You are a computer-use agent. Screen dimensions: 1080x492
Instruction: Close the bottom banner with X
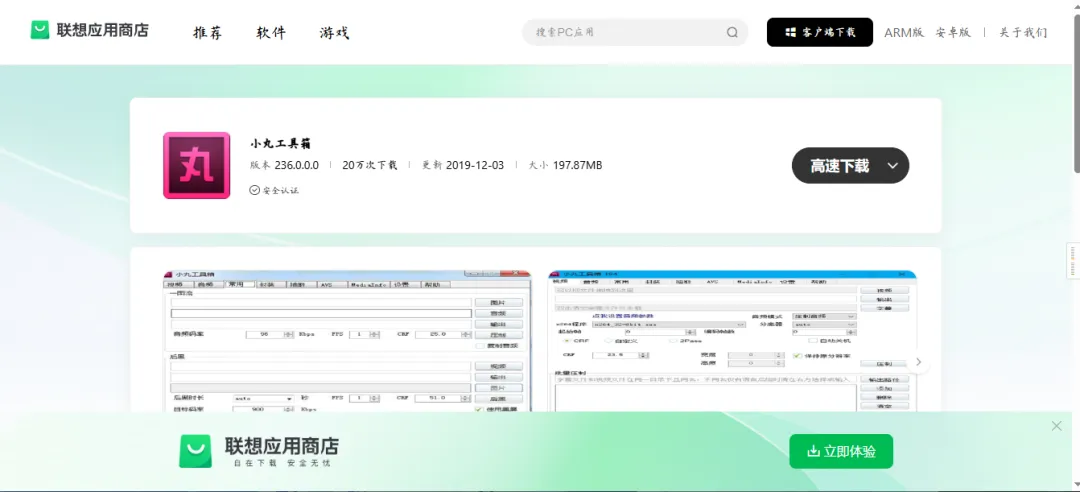point(1057,426)
